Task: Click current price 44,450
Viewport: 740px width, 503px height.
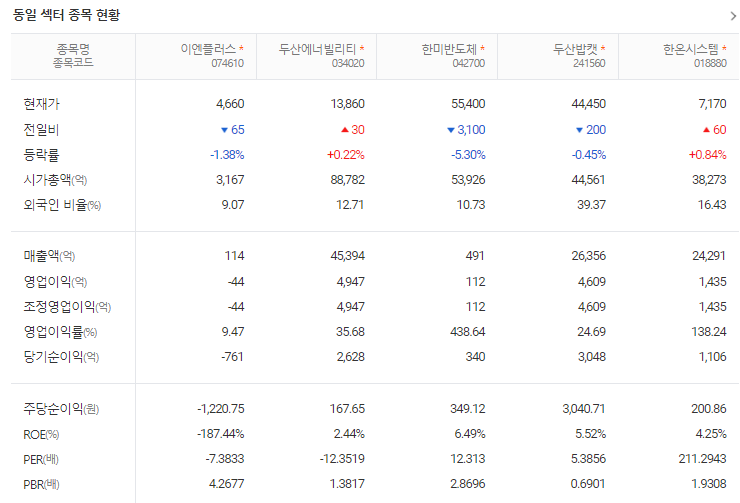Action: pos(589,104)
